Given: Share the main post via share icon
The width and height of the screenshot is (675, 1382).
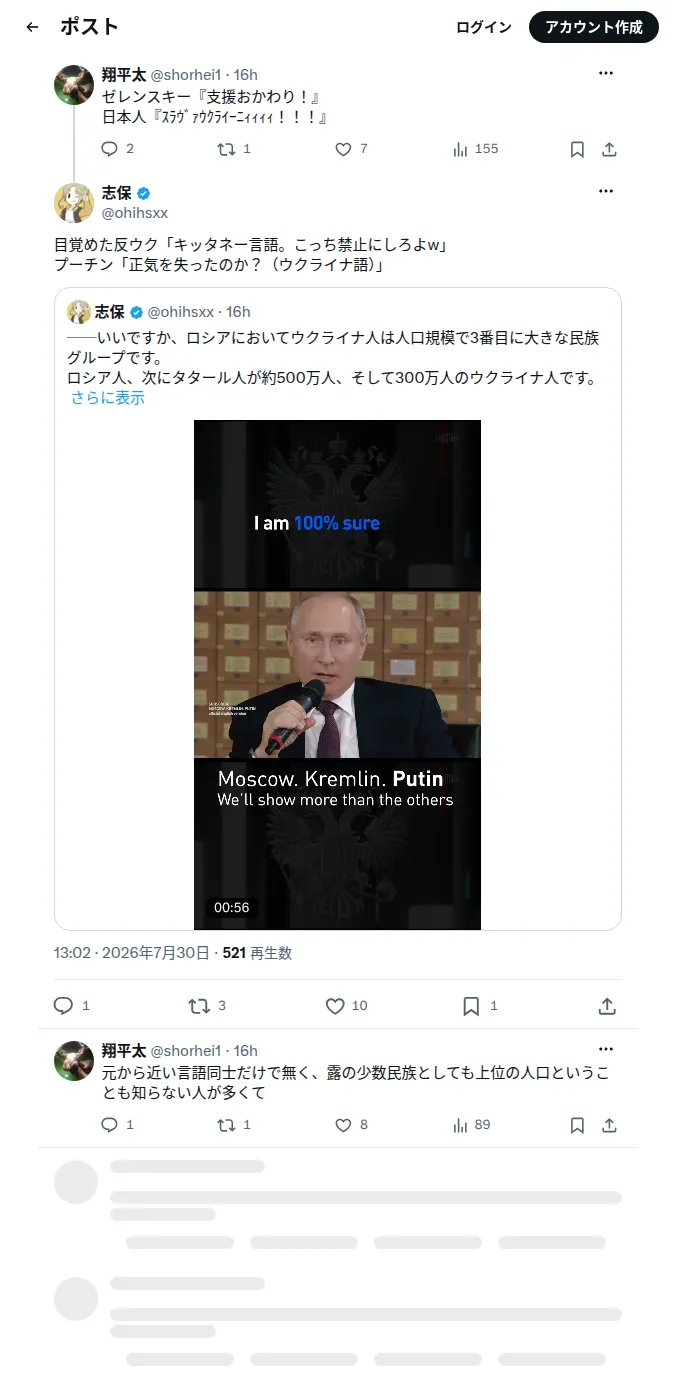Looking at the screenshot, I should pos(607,1006).
